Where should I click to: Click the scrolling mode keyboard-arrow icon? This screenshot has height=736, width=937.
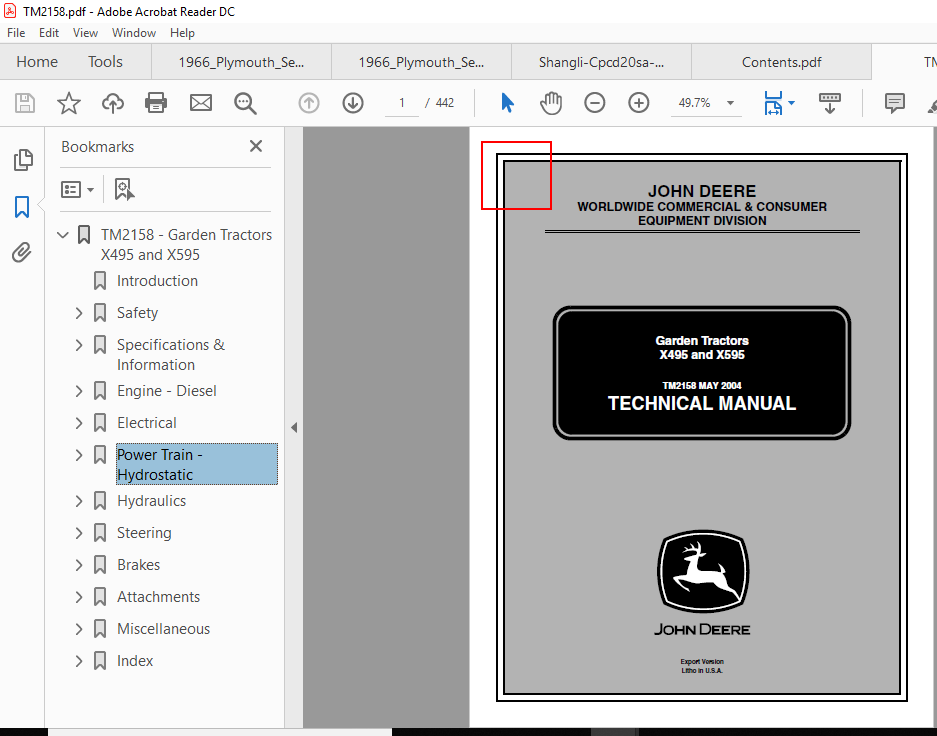[829, 103]
